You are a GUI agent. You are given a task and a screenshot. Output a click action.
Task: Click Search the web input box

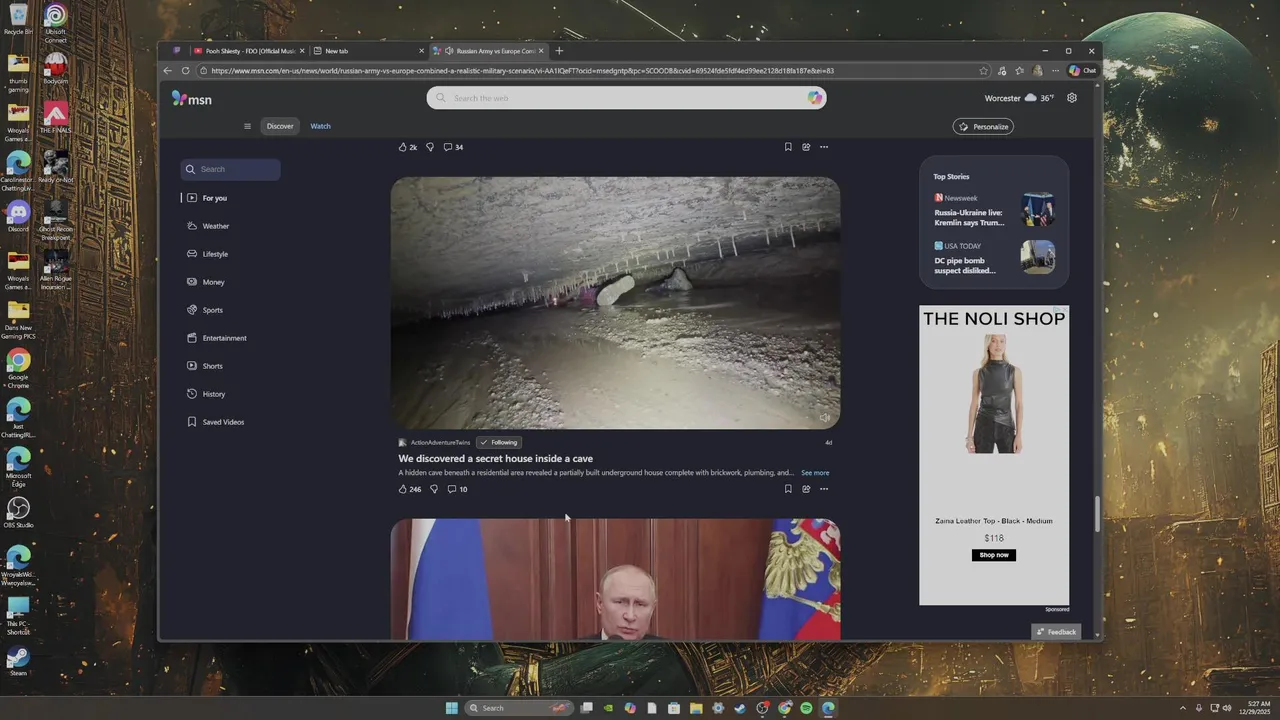click(626, 98)
